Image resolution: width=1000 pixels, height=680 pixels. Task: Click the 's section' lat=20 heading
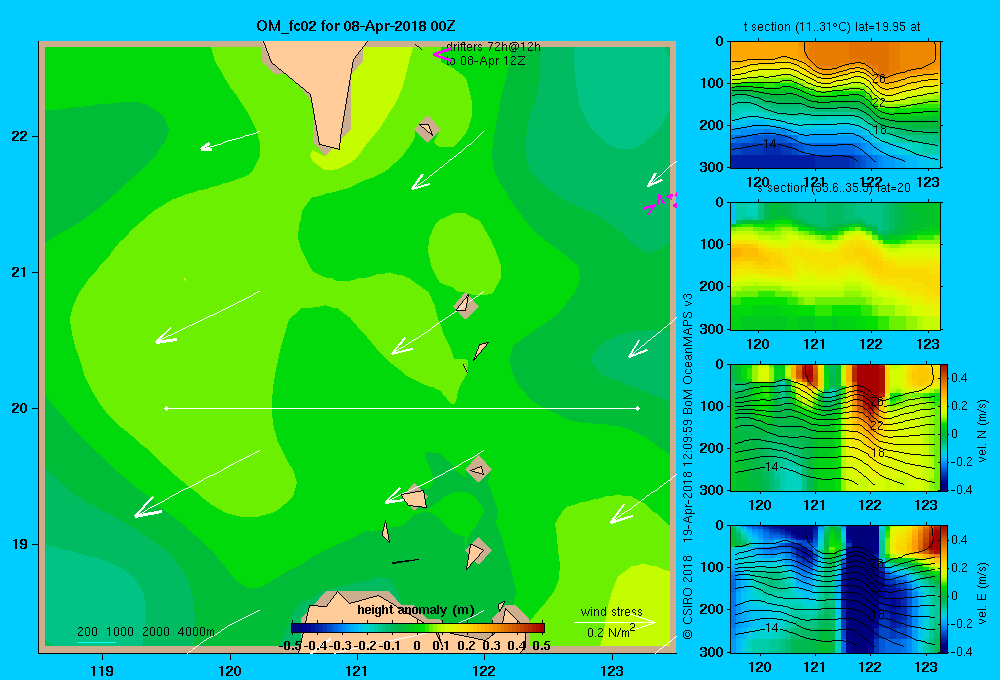[833, 188]
